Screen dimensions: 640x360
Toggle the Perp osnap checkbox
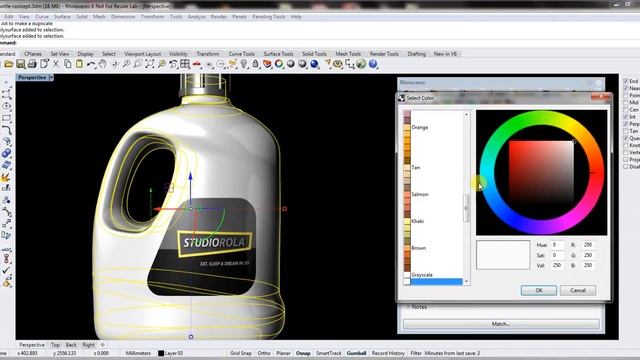[x=626, y=124]
